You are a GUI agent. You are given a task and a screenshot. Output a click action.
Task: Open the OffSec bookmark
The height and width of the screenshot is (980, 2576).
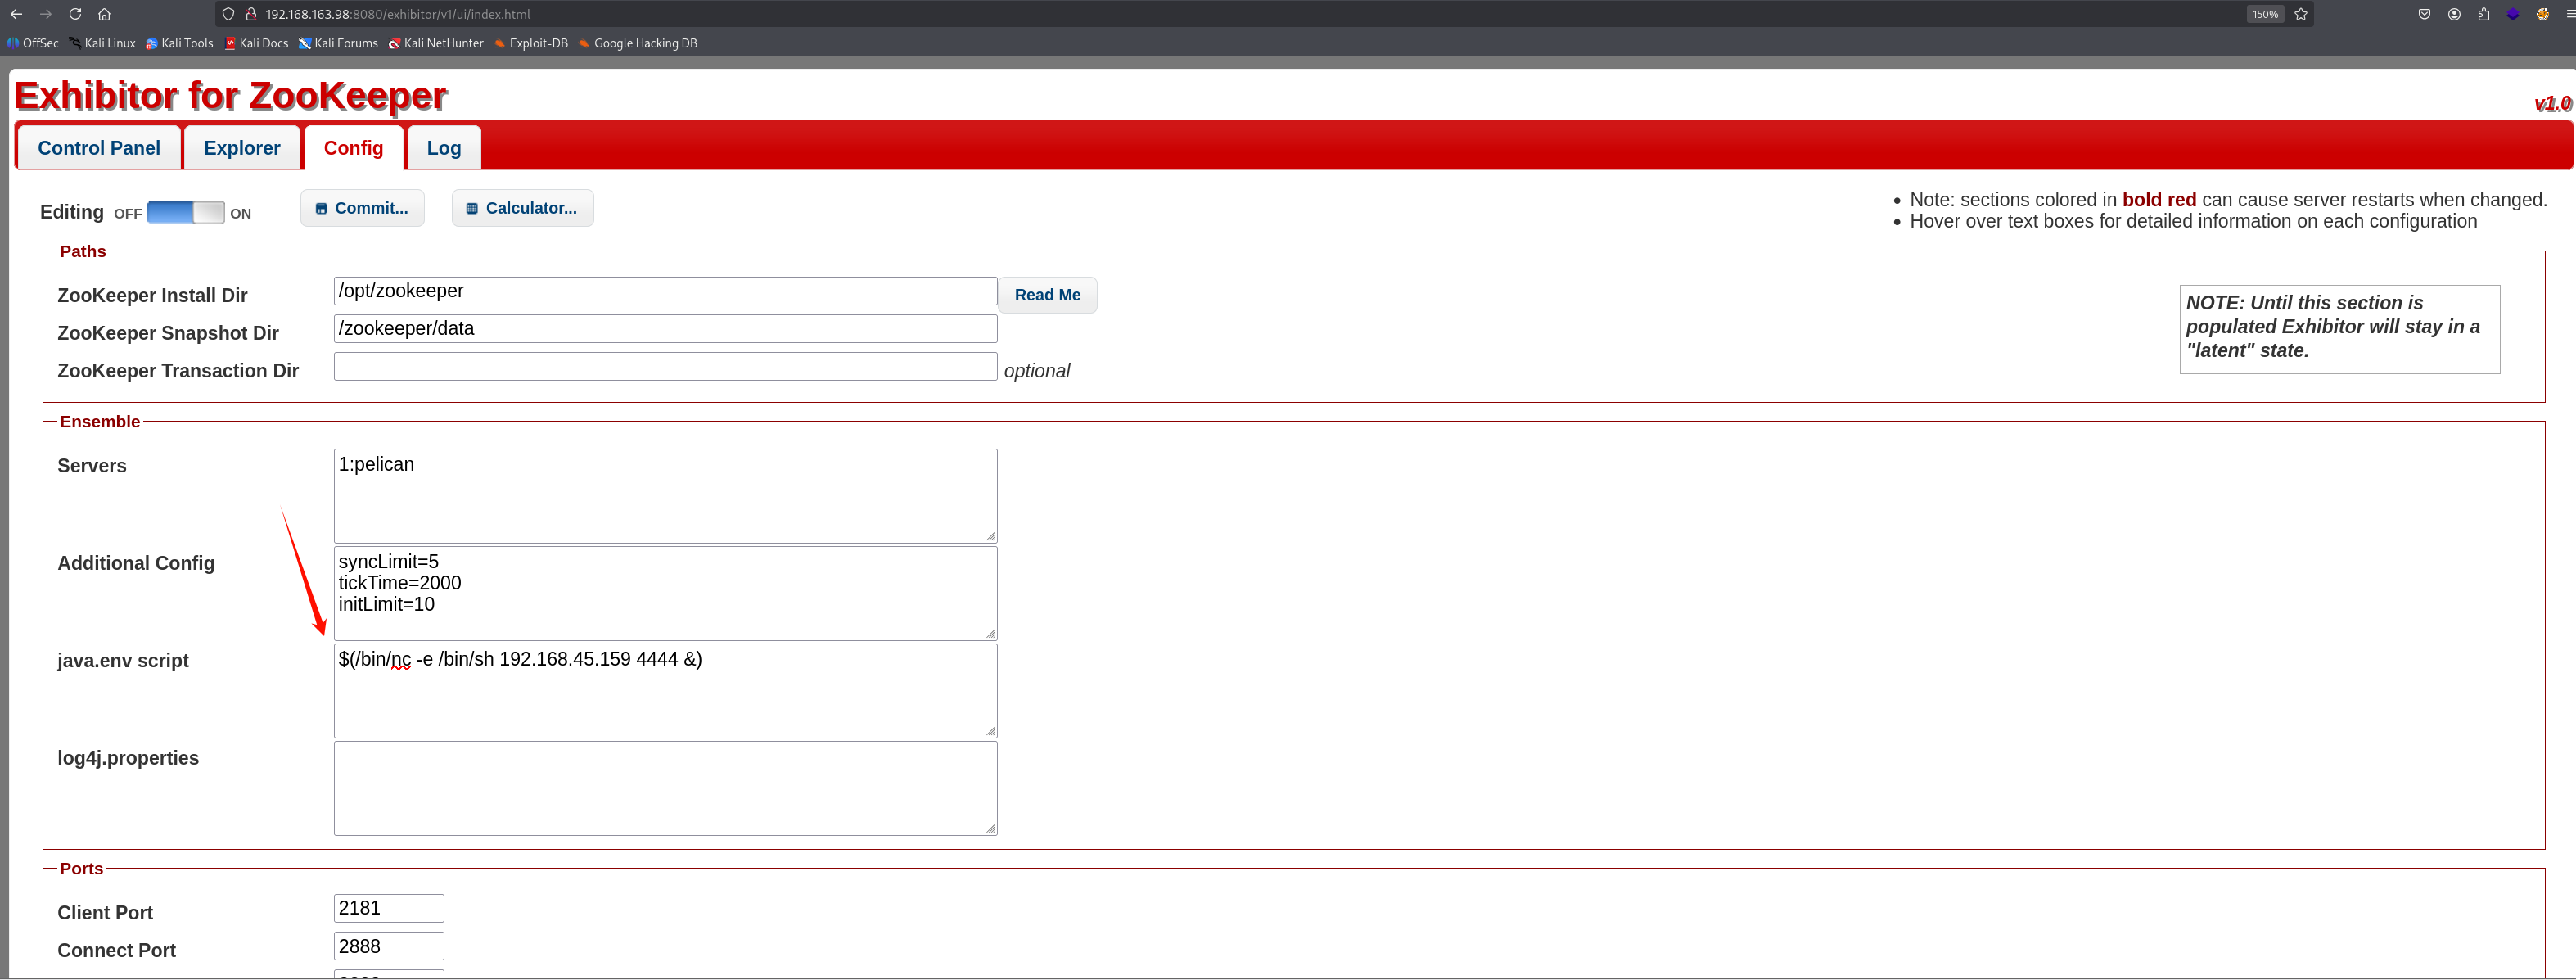[x=33, y=43]
